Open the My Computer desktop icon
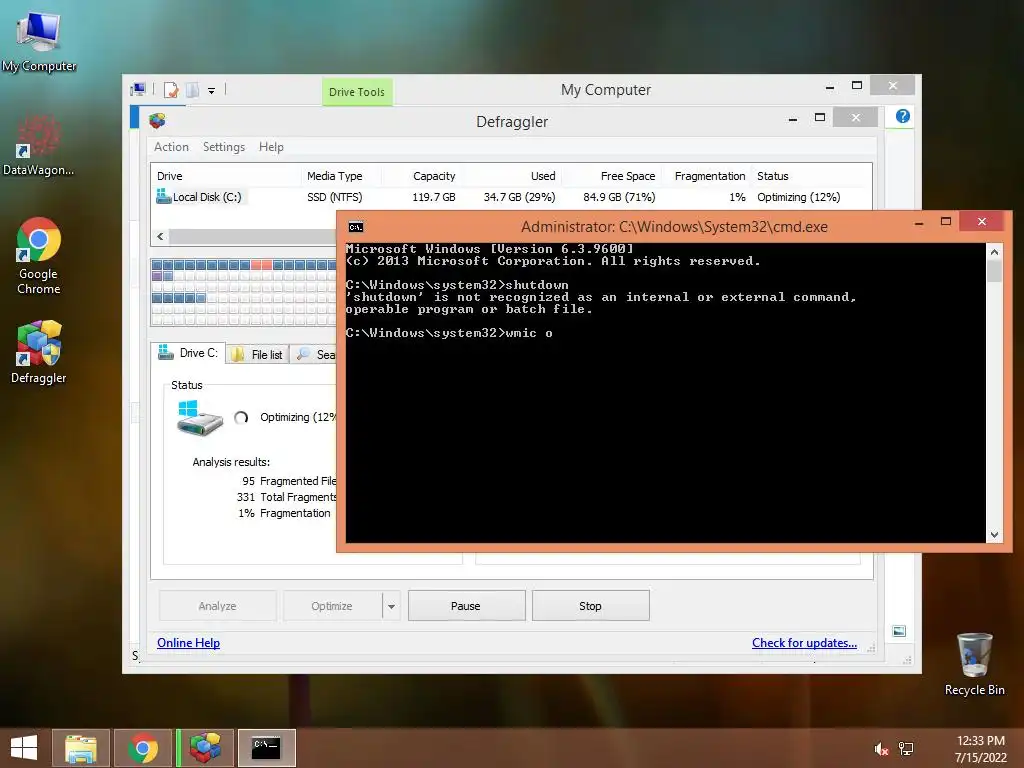Screen dimensions: 1024x768 tap(39, 40)
